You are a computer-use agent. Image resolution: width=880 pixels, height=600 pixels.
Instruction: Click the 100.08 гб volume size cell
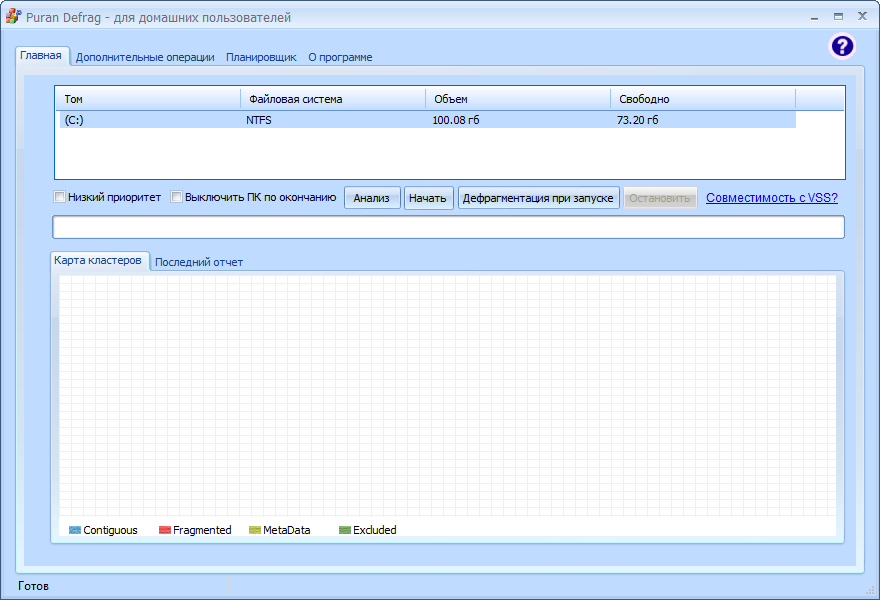point(456,120)
